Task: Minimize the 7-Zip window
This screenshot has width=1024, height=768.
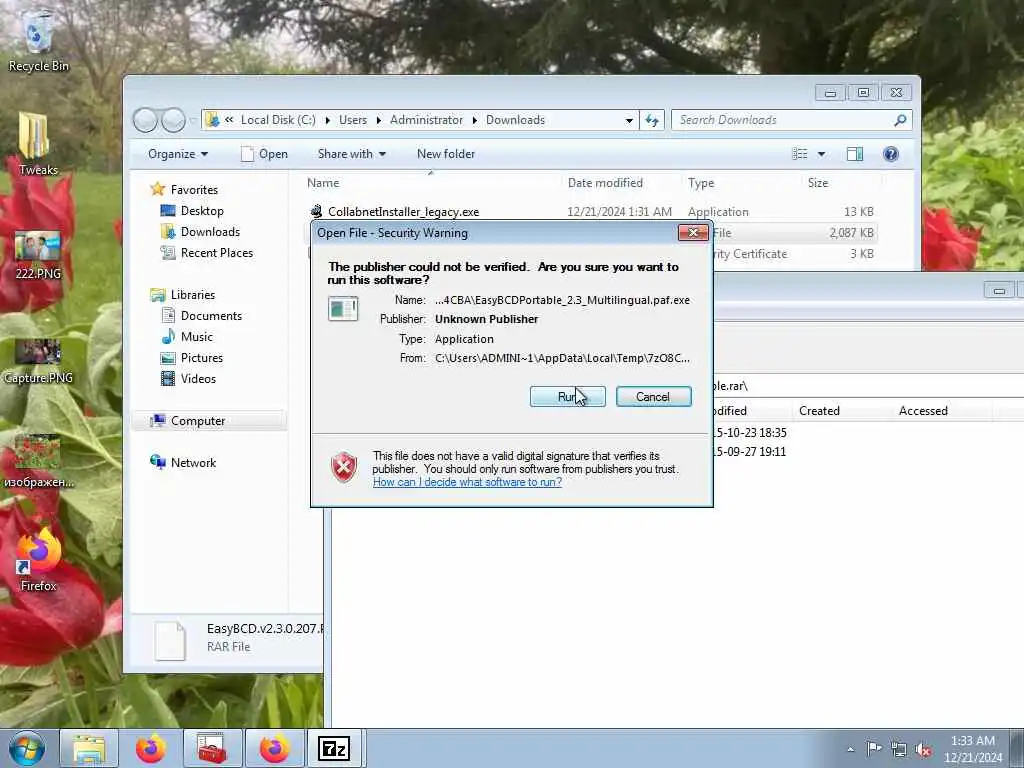Action: (999, 291)
